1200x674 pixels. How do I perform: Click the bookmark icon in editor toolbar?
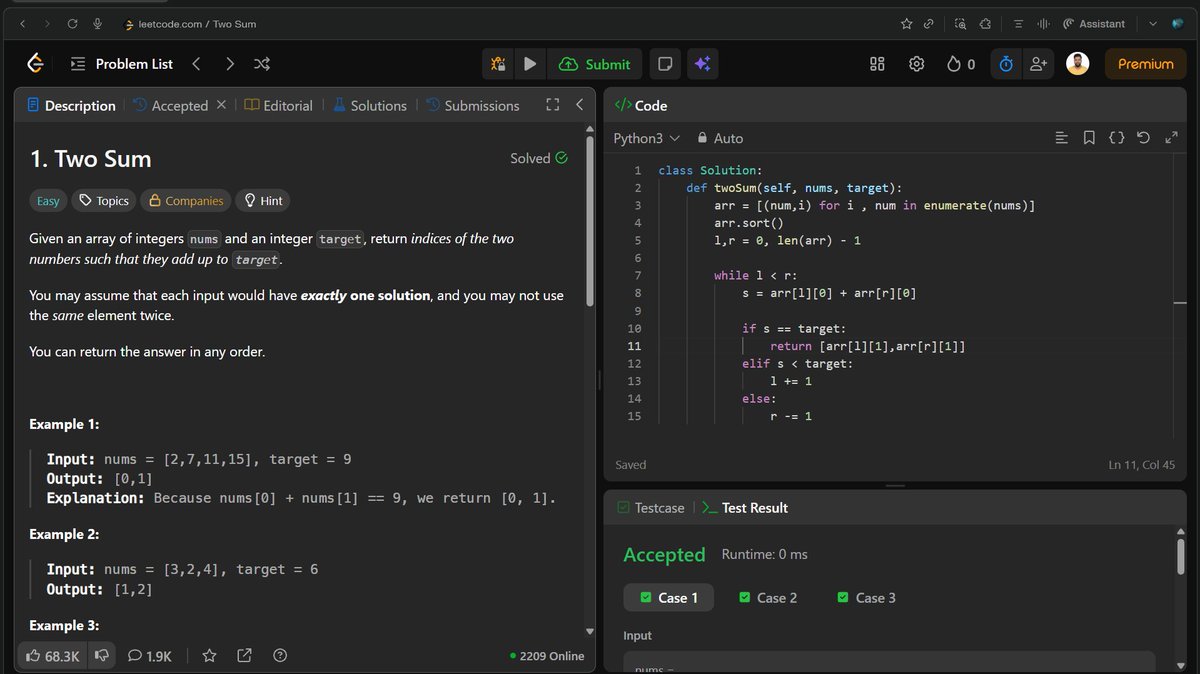(x=1089, y=138)
